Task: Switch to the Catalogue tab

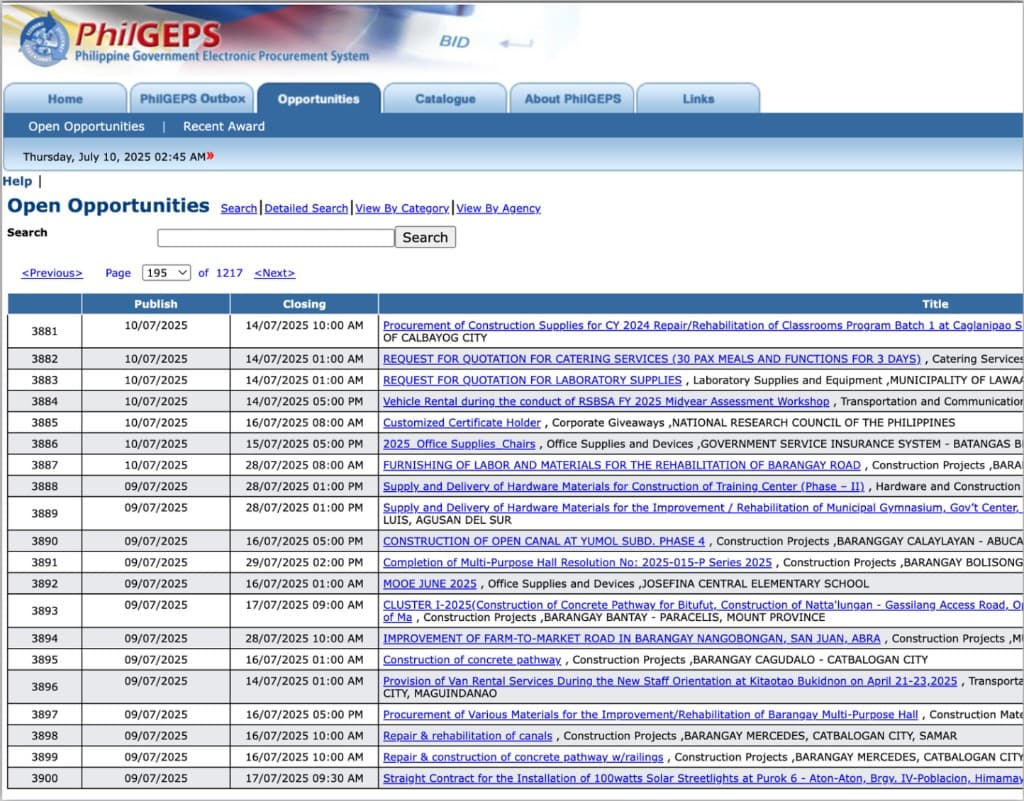Action: [444, 98]
